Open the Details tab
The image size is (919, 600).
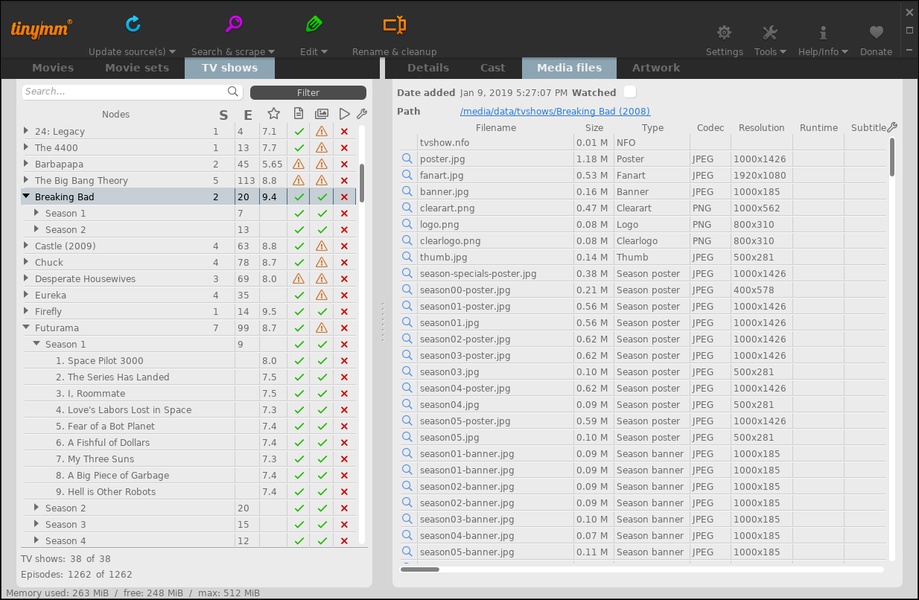428,68
